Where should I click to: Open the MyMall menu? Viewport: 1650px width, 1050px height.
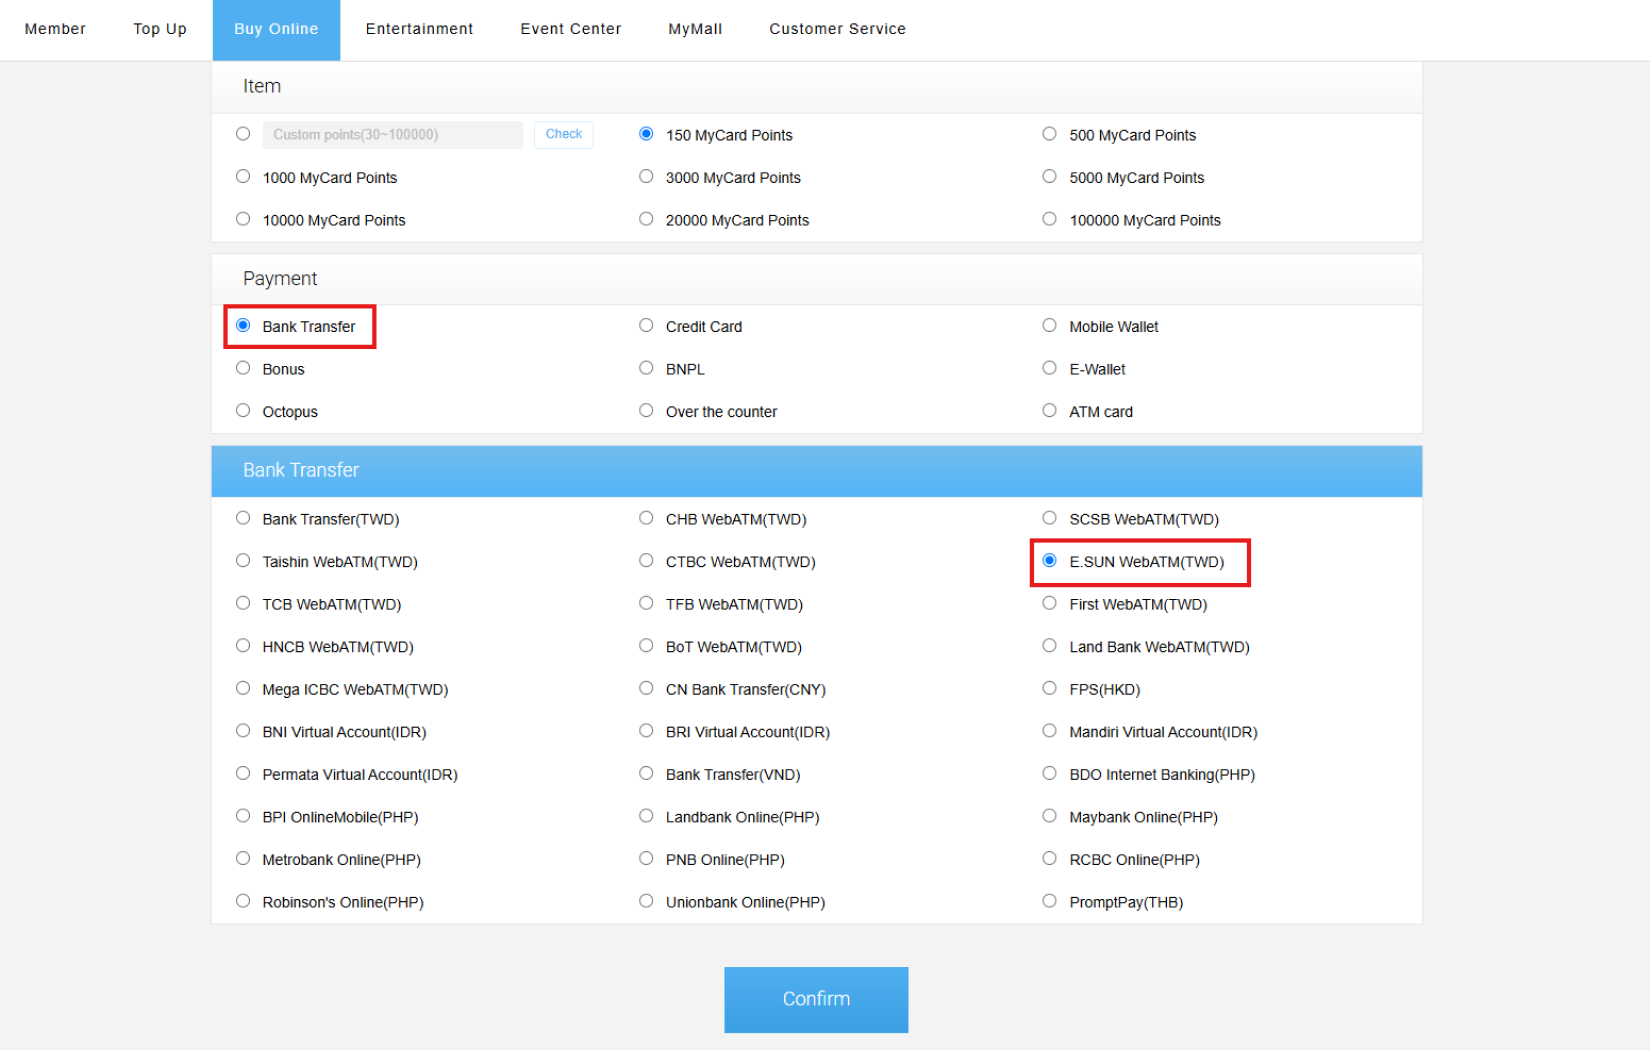point(695,29)
